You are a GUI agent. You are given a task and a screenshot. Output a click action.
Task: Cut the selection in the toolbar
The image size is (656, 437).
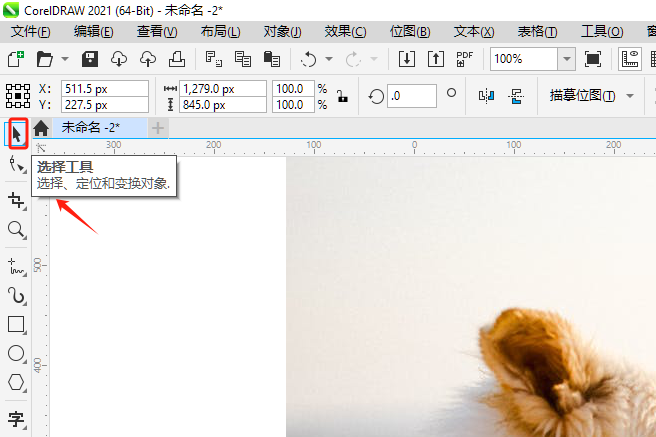coord(214,59)
